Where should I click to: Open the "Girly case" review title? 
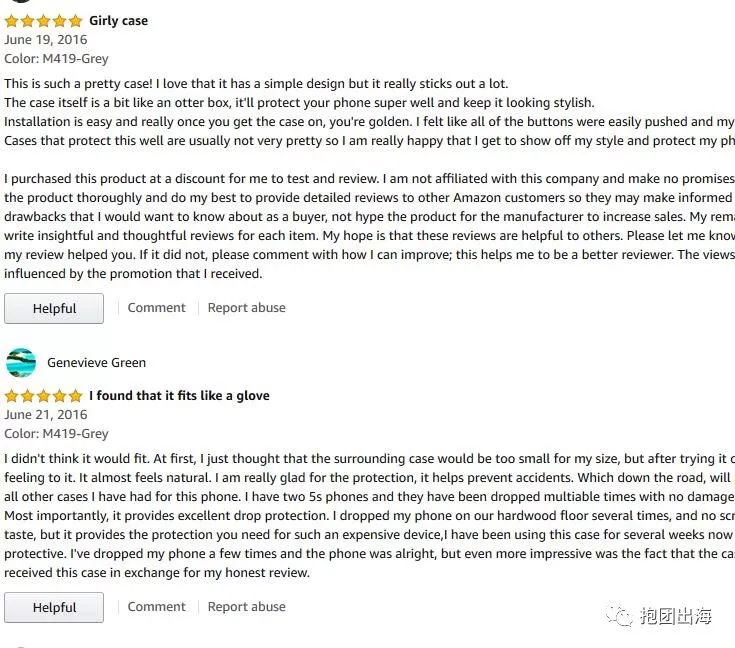(x=118, y=21)
